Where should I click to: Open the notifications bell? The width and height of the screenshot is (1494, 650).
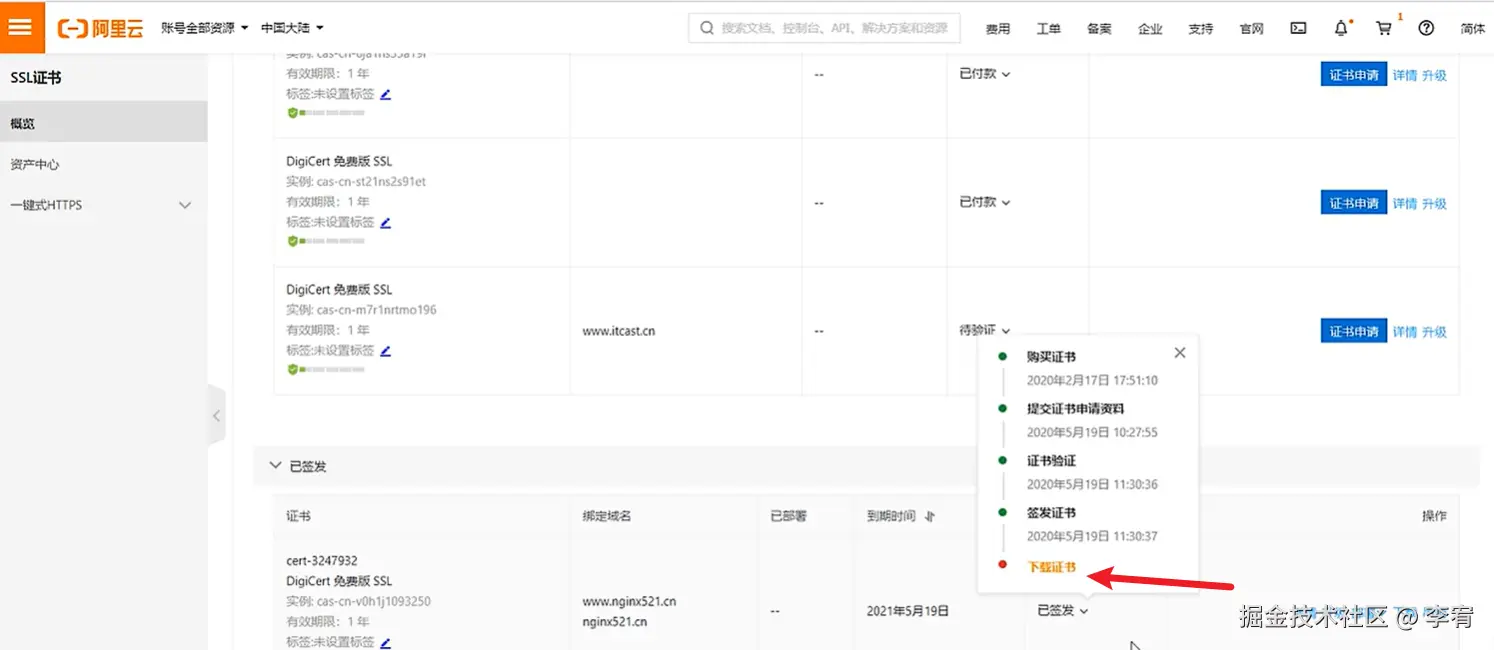(1341, 28)
